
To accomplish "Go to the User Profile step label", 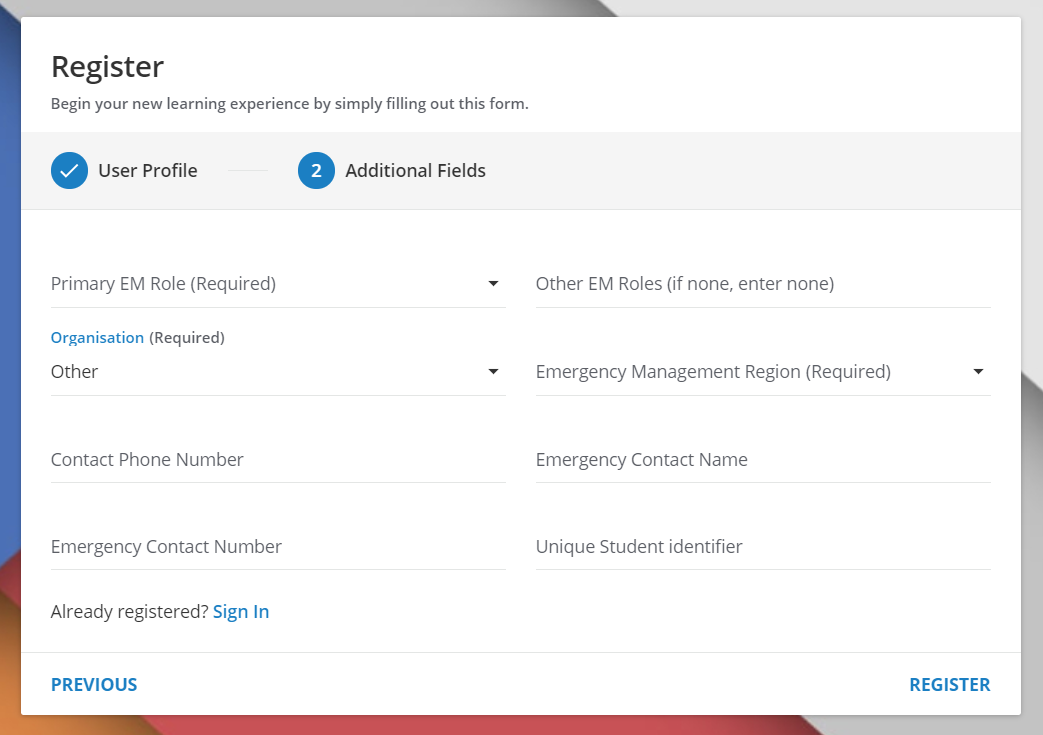I will tap(148, 171).
